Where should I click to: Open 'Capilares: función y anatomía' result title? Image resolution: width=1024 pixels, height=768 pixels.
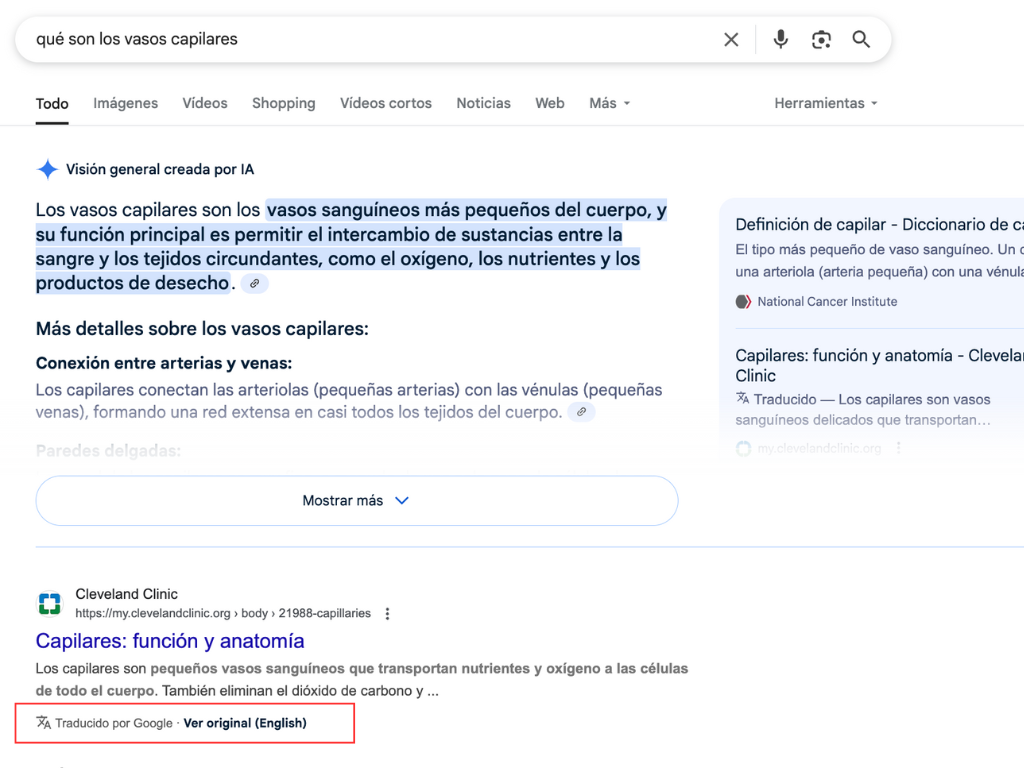click(x=170, y=641)
